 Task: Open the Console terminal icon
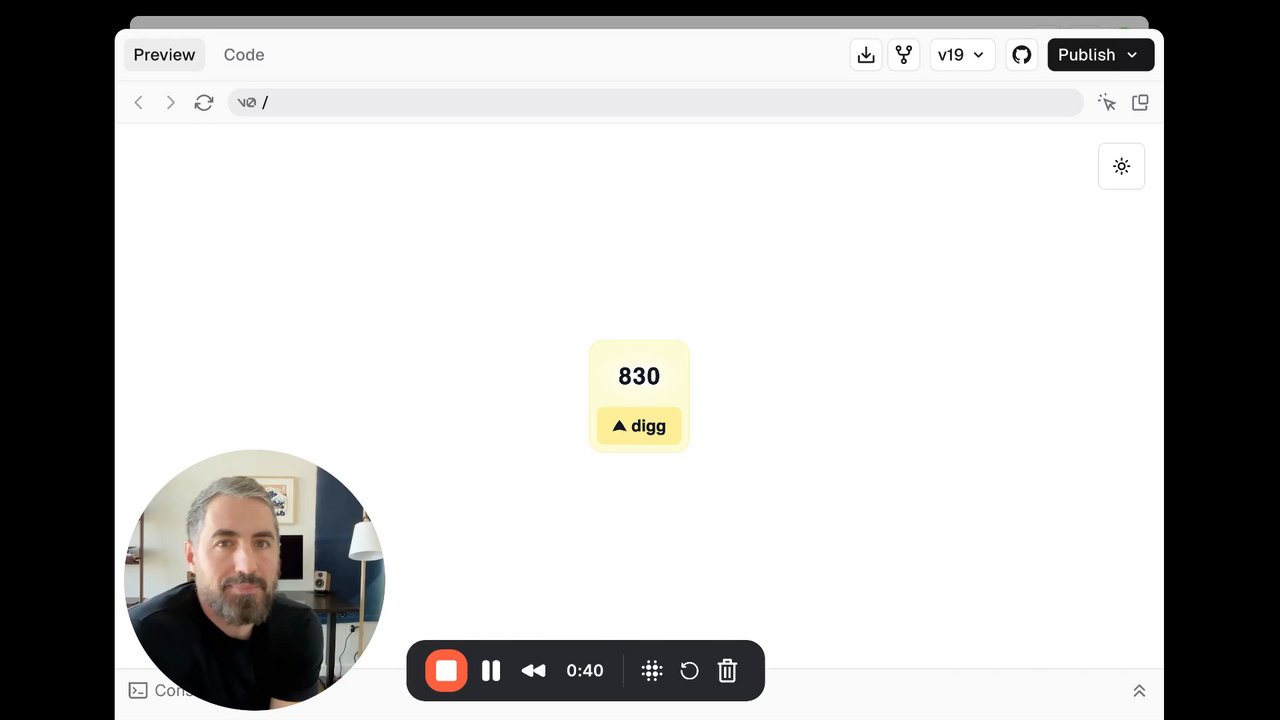(138, 690)
